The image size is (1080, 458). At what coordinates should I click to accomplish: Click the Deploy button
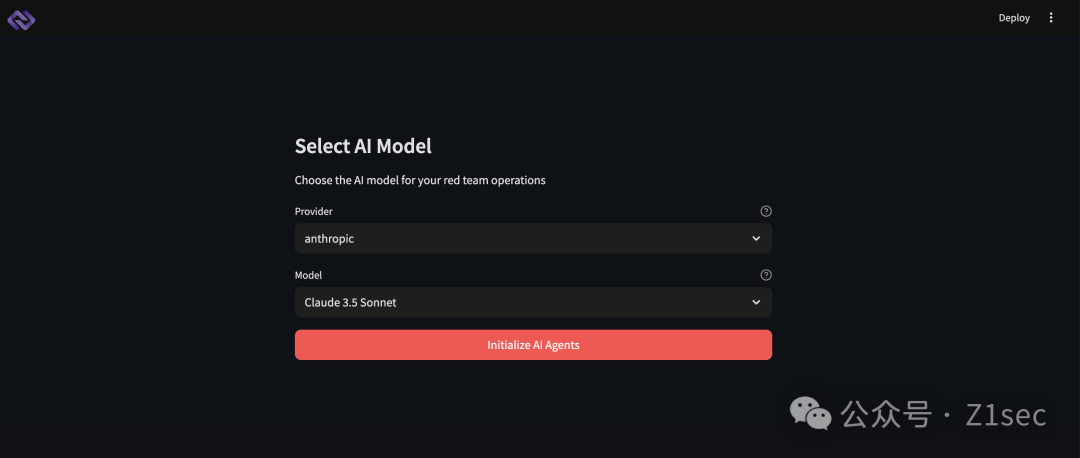pyautogui.click(x=1014, y=18)
